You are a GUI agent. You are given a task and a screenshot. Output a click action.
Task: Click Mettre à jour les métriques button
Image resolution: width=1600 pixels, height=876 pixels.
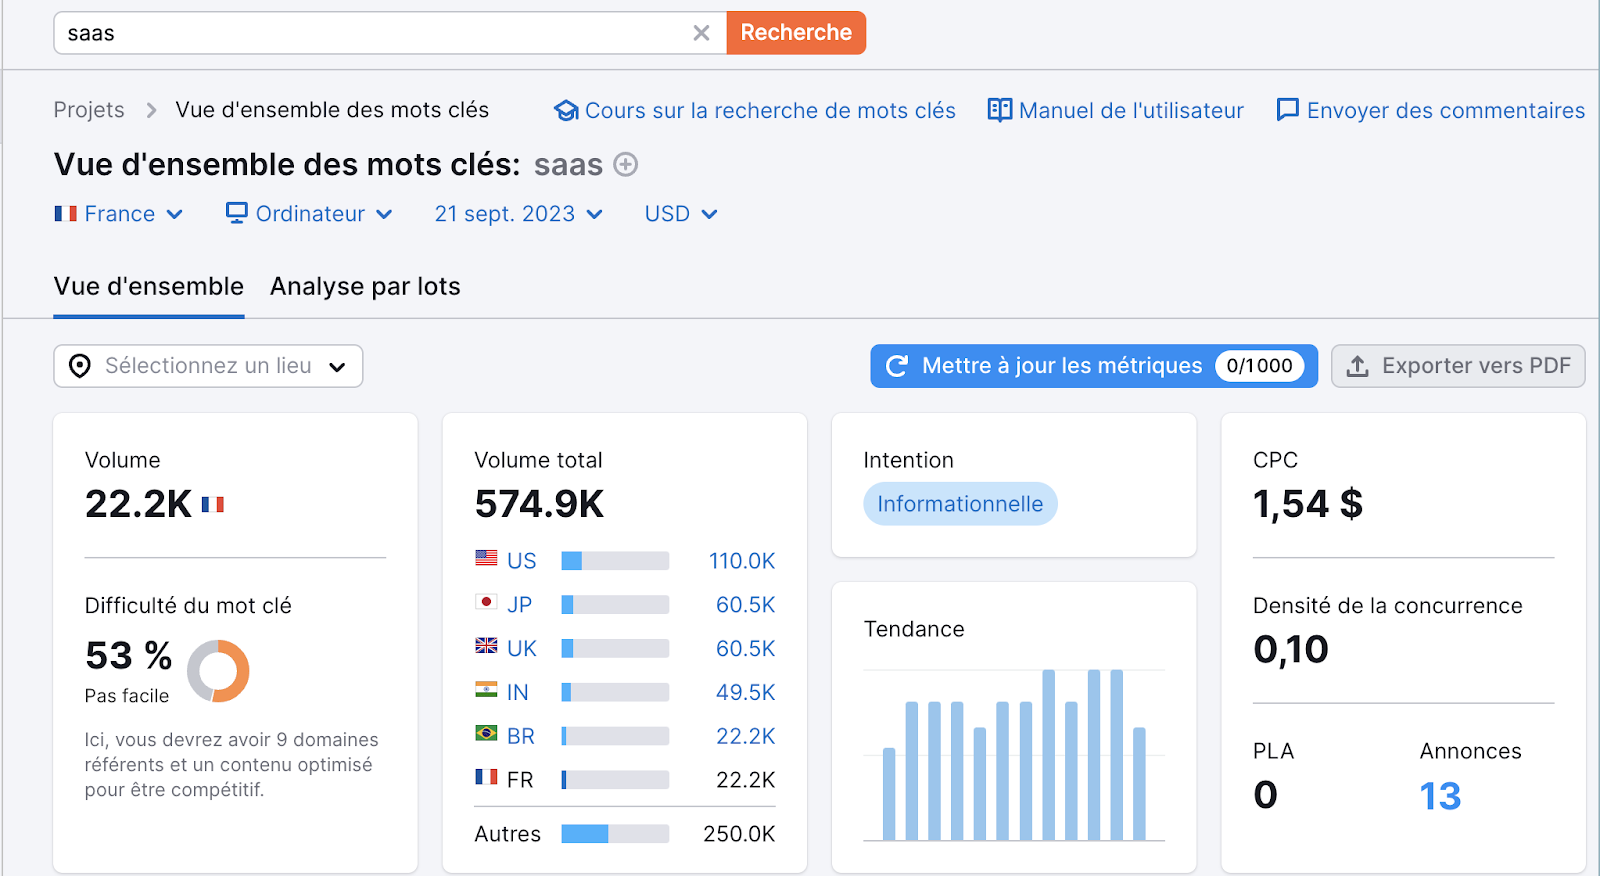1094,366
